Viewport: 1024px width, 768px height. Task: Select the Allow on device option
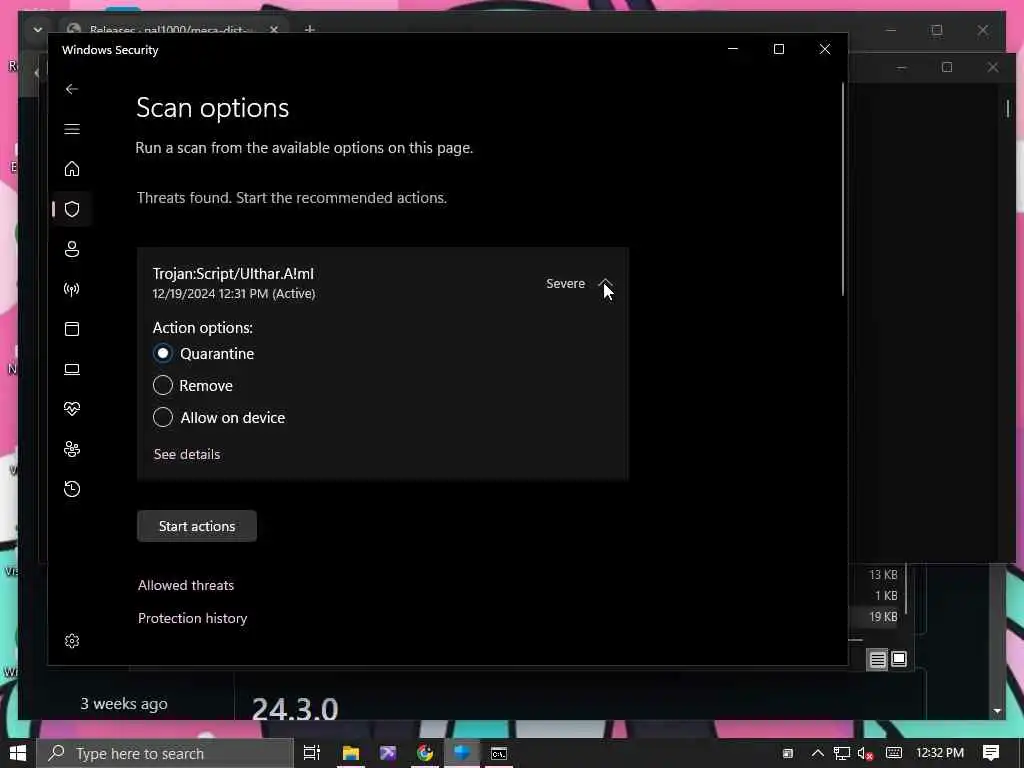click(x=163, y=417)
